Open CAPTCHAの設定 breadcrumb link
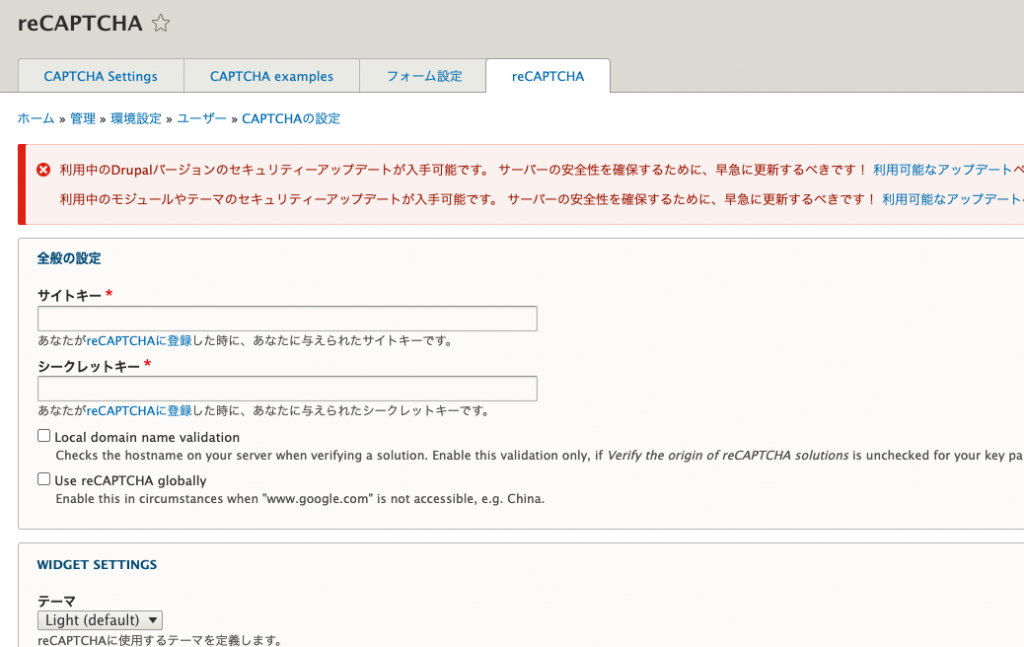The height and width of the screenshot is (647, 1024). click(291, 118)
